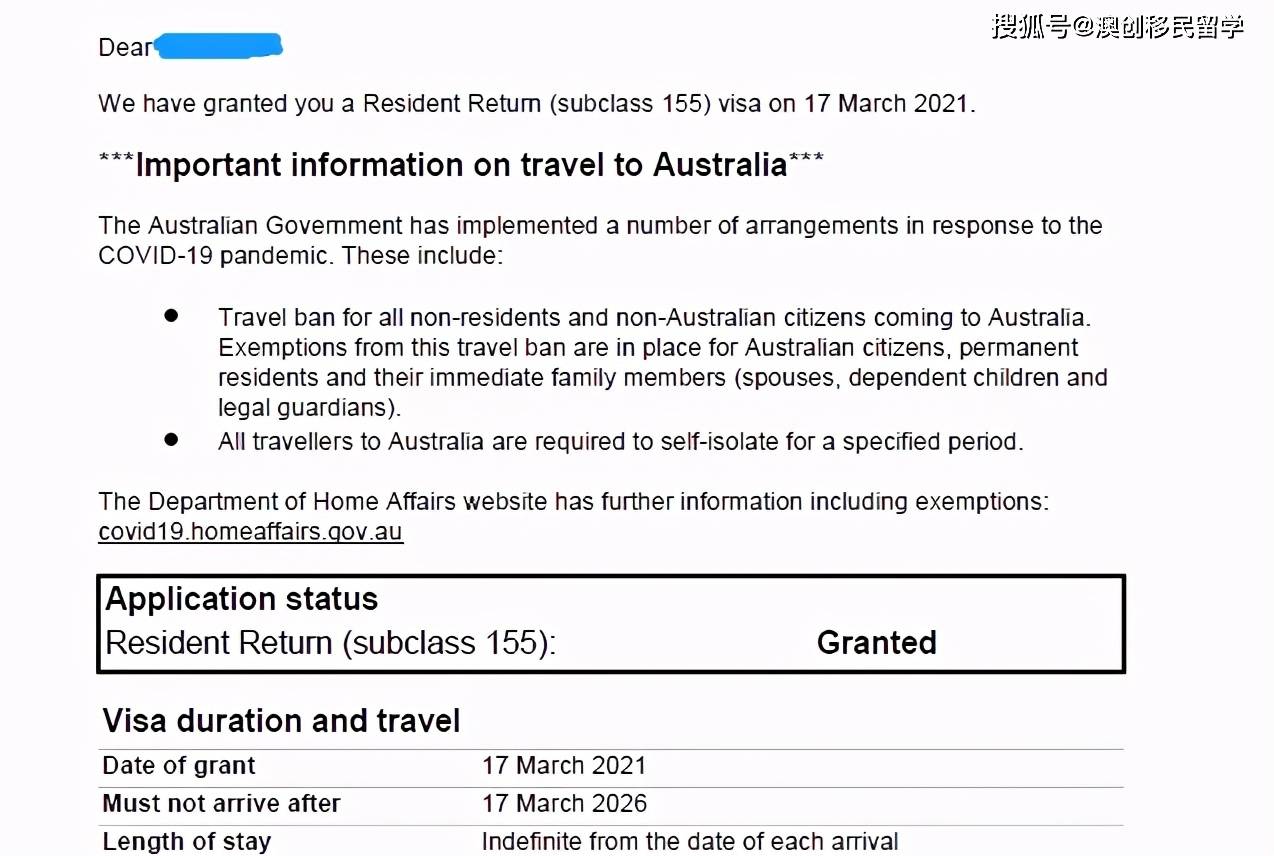Click the blue redacted name after Dear
1274x856 pixels.
click(218, 46)
